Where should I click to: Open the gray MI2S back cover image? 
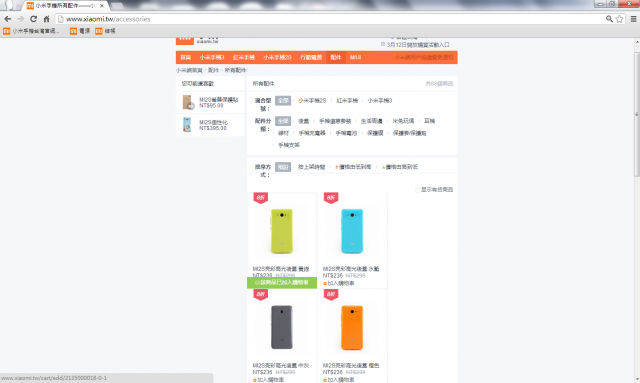point(282,327)
